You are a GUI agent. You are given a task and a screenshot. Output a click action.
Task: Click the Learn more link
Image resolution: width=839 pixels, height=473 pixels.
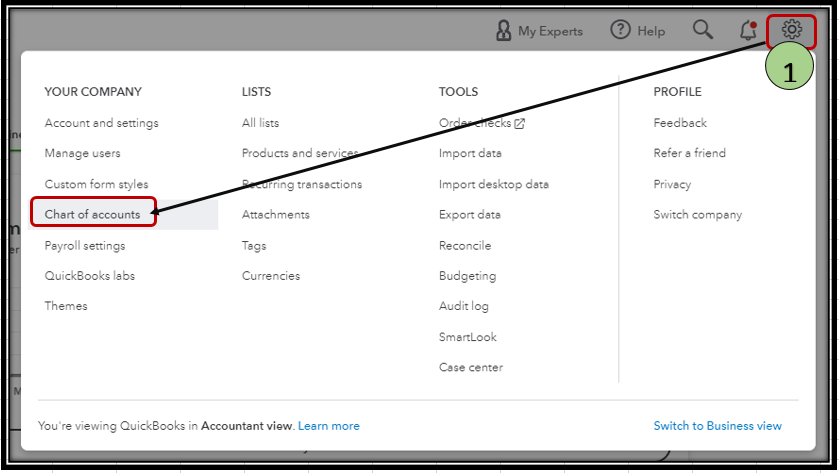point(329,426)
